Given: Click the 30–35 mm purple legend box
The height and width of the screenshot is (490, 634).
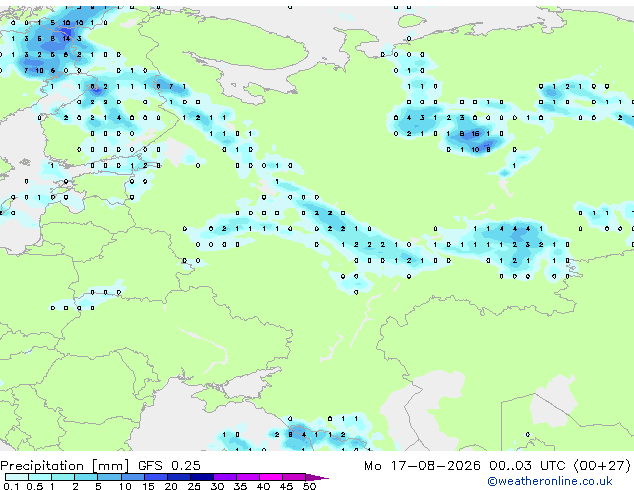Looking at the screenshot, I should pyautogui.click(x=224, y=477).
